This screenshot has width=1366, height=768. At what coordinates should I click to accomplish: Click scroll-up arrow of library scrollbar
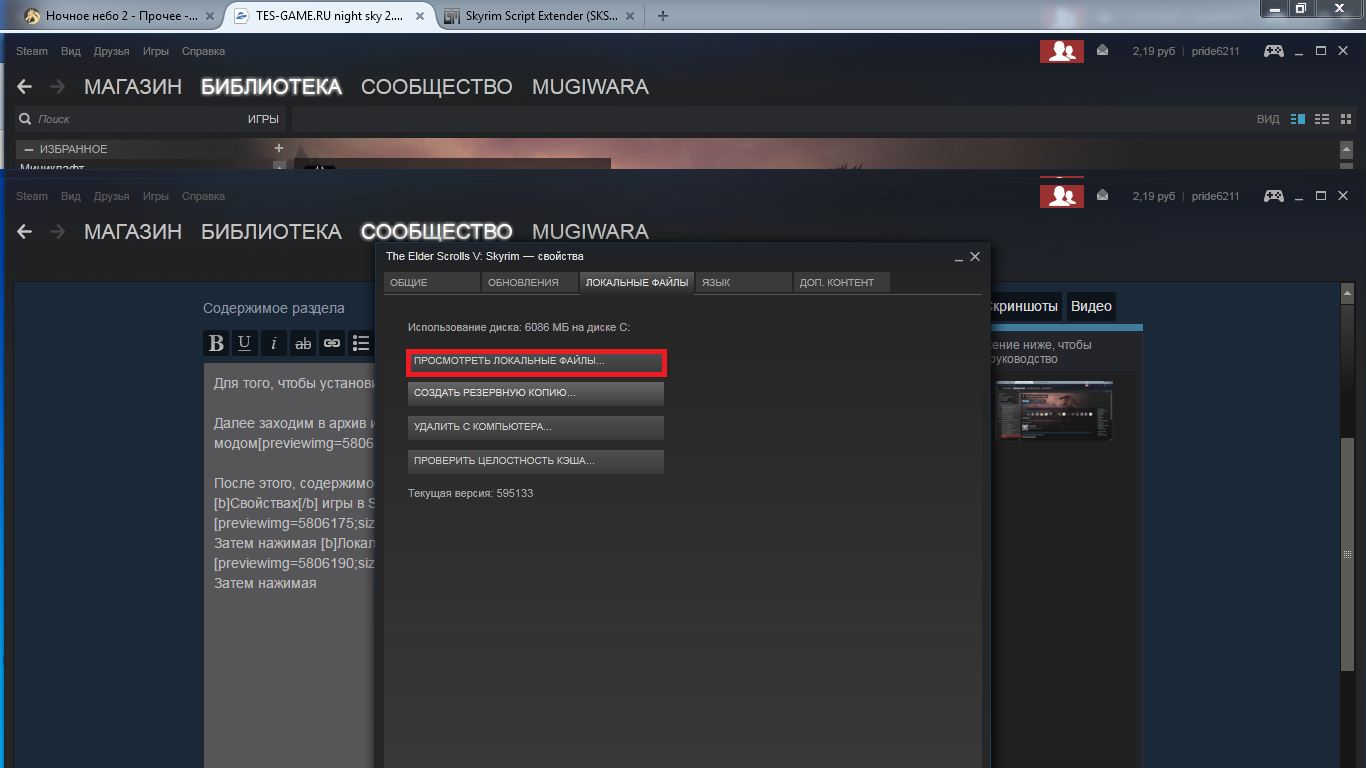click(x=1346, y=149)
